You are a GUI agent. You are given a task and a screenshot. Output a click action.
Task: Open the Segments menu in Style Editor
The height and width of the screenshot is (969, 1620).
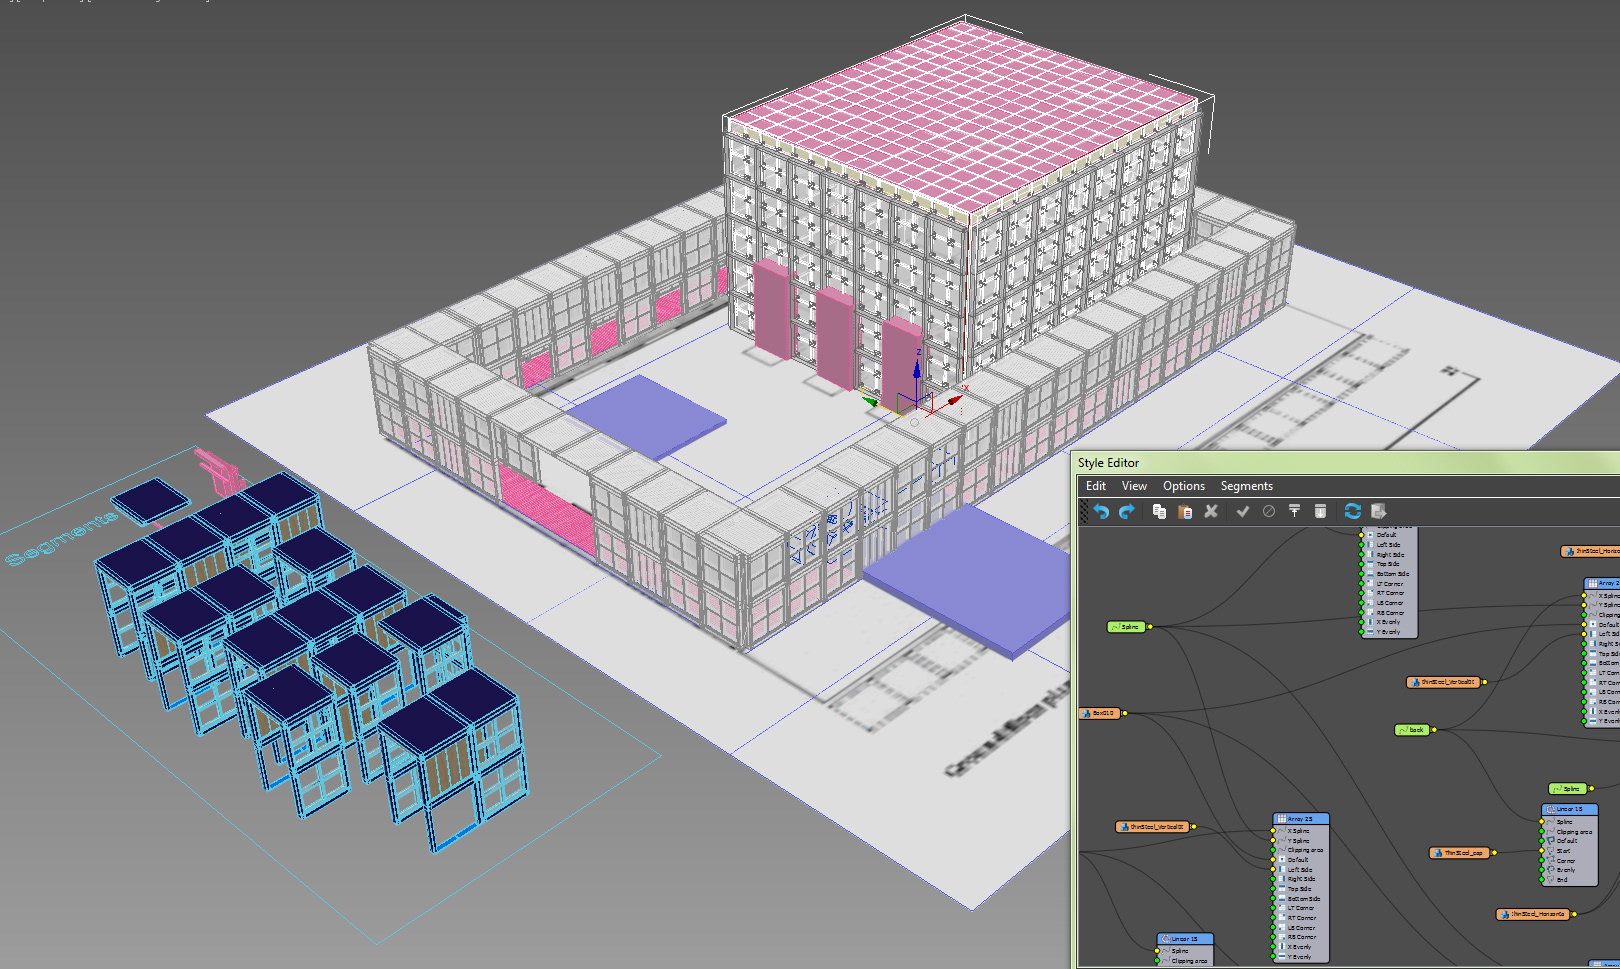(1247, 486)
